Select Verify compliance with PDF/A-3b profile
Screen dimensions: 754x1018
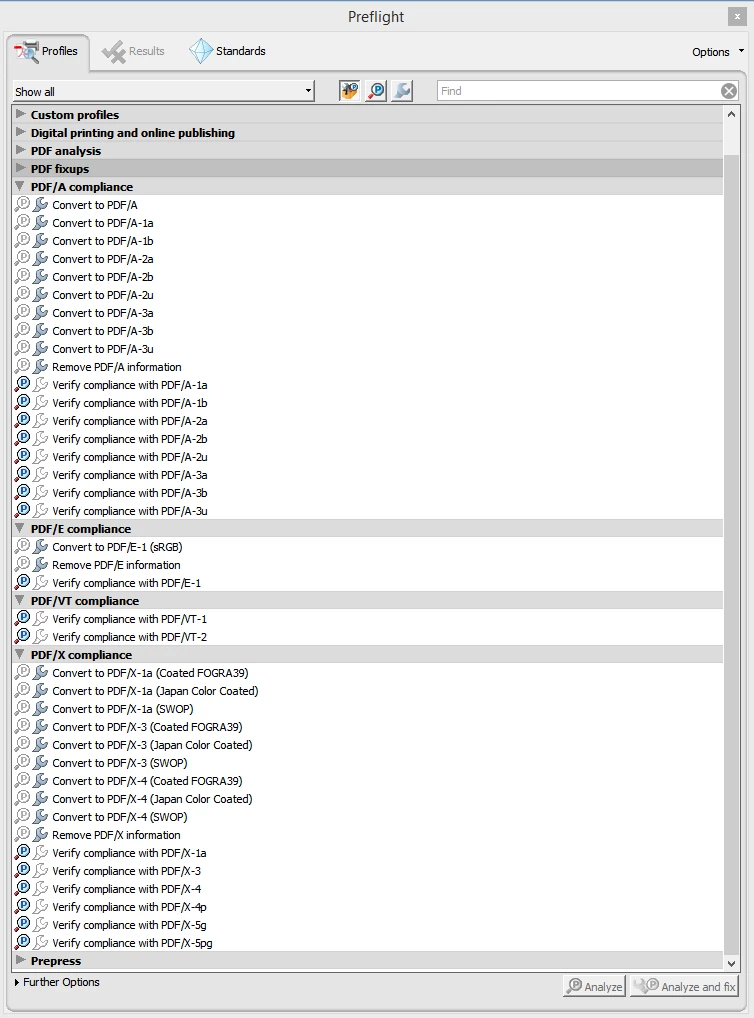[130, 493]
